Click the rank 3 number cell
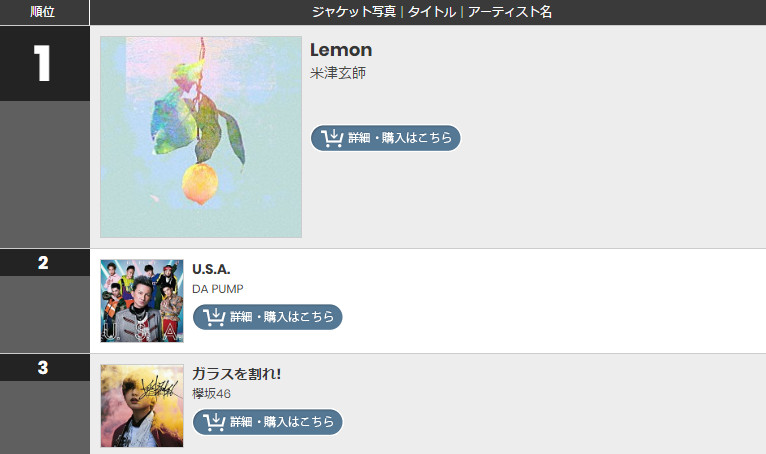 pos(45,368)
